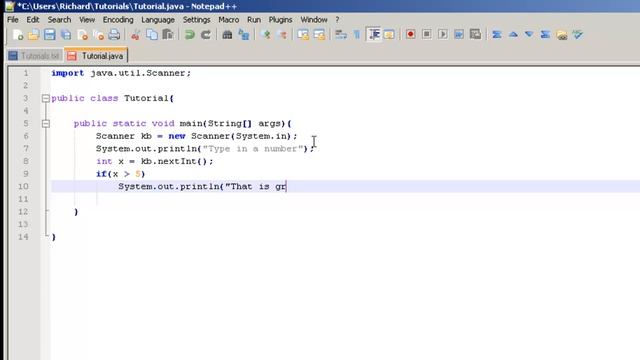The height and width of the screenshot is (360, 640).
Task: Click the "int x = kb.nextInt();" line
Action: (x=154, y=161)
